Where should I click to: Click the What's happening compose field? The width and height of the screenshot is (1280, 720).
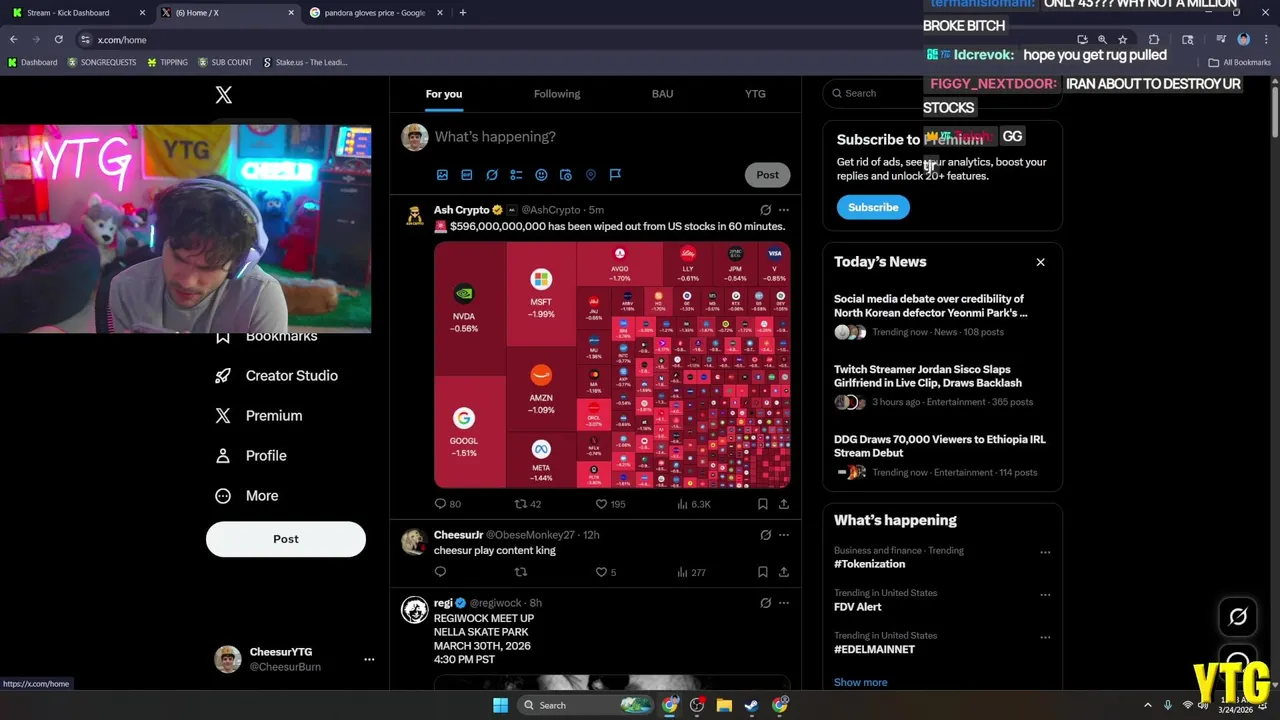click(x=610, y=137)
